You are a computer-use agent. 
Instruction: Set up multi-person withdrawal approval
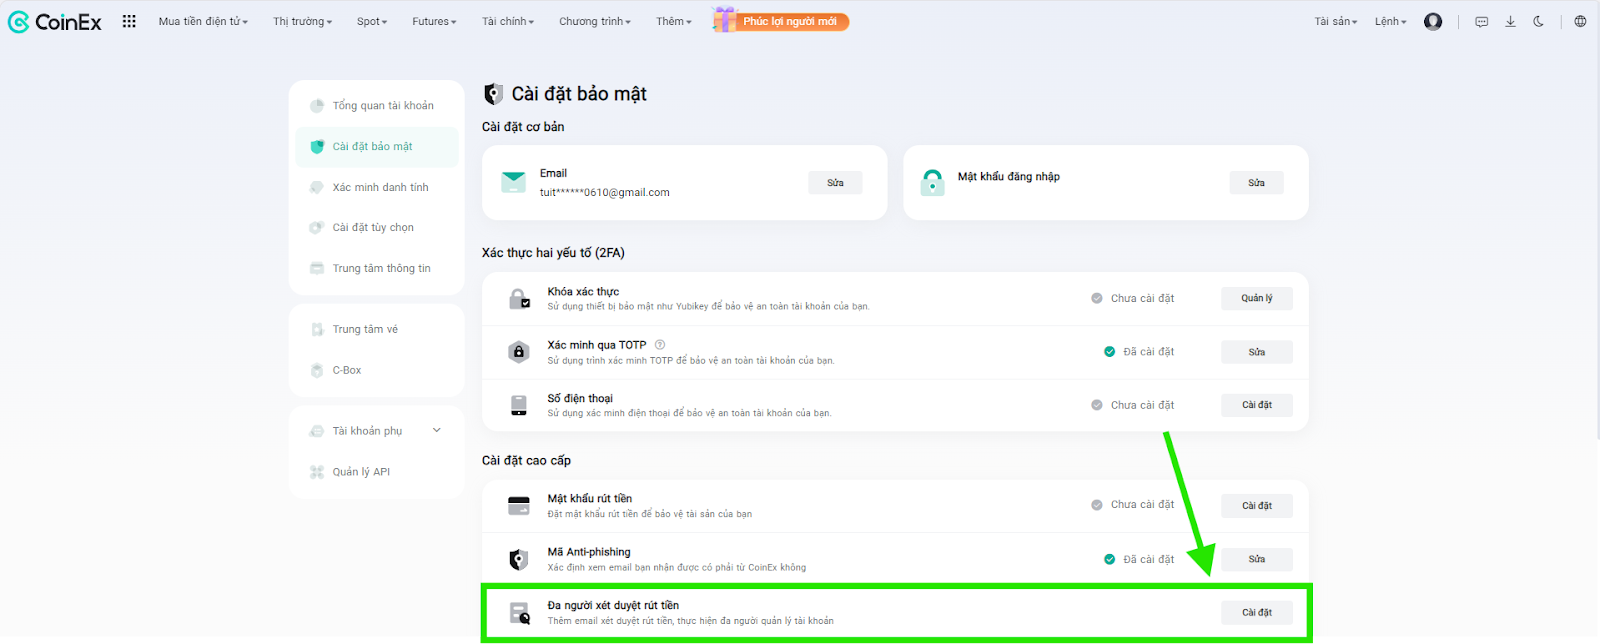tap(1256, 613)
